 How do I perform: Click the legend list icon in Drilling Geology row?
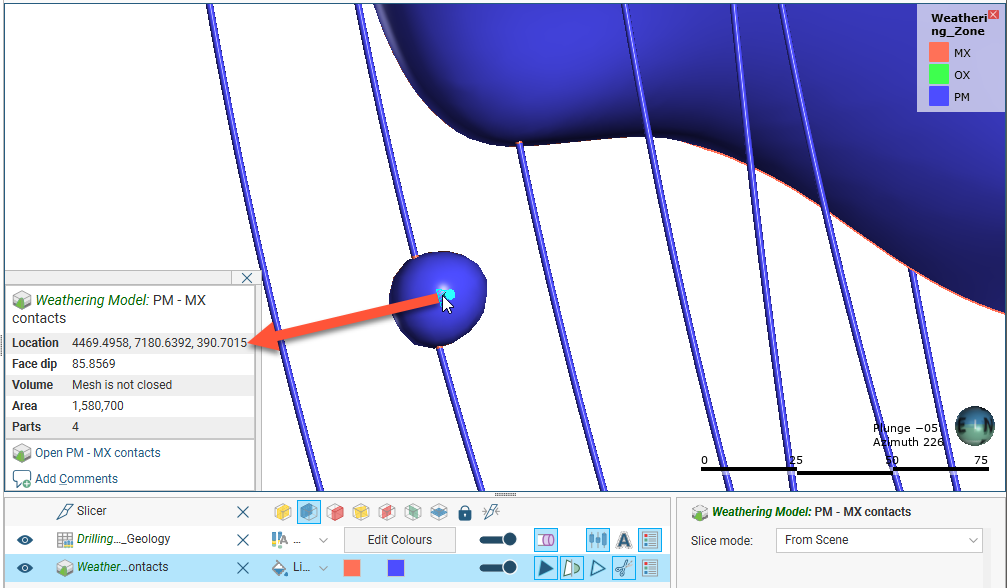coord(649,540)
